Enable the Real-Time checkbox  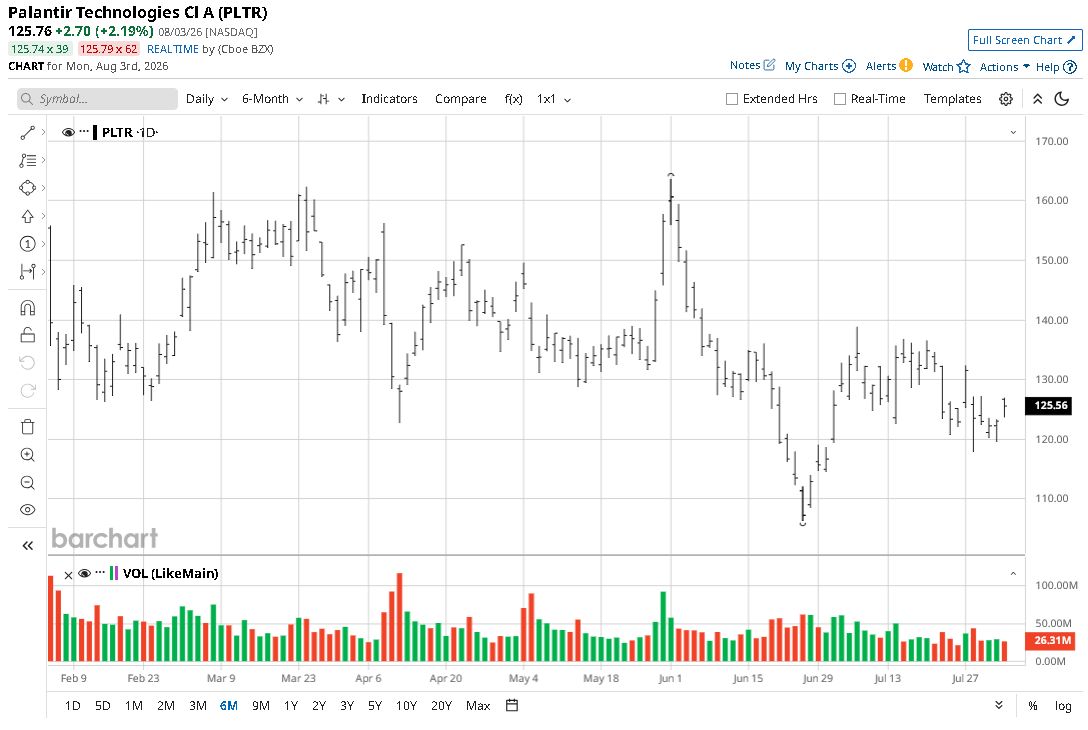click(840, 99)
